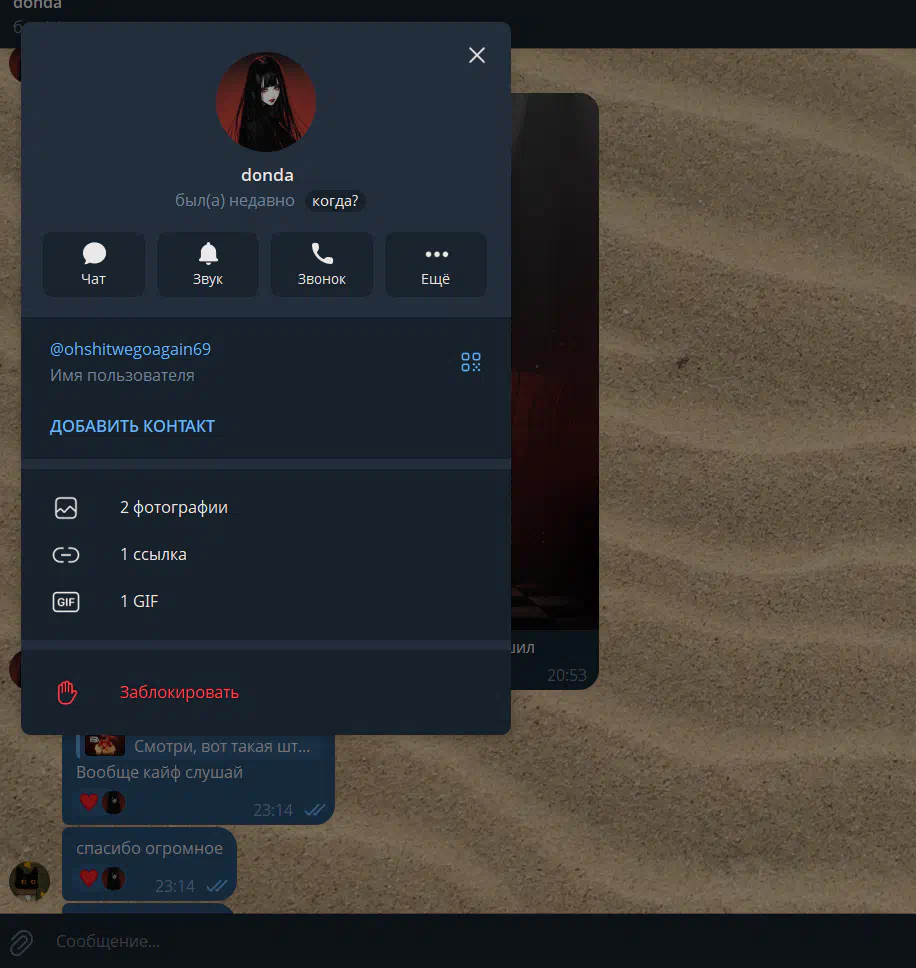Open the 1 ссылка shared links
Viewport: 916px width, 968px height.
pos(153,554)
